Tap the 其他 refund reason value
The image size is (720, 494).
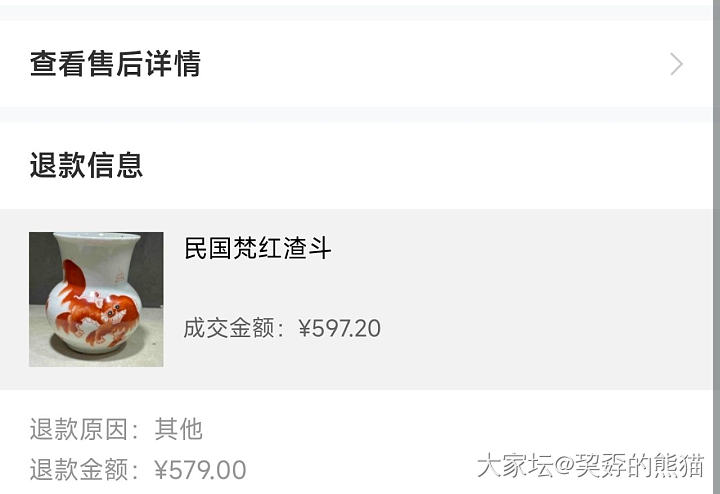(x=179, y=429)
